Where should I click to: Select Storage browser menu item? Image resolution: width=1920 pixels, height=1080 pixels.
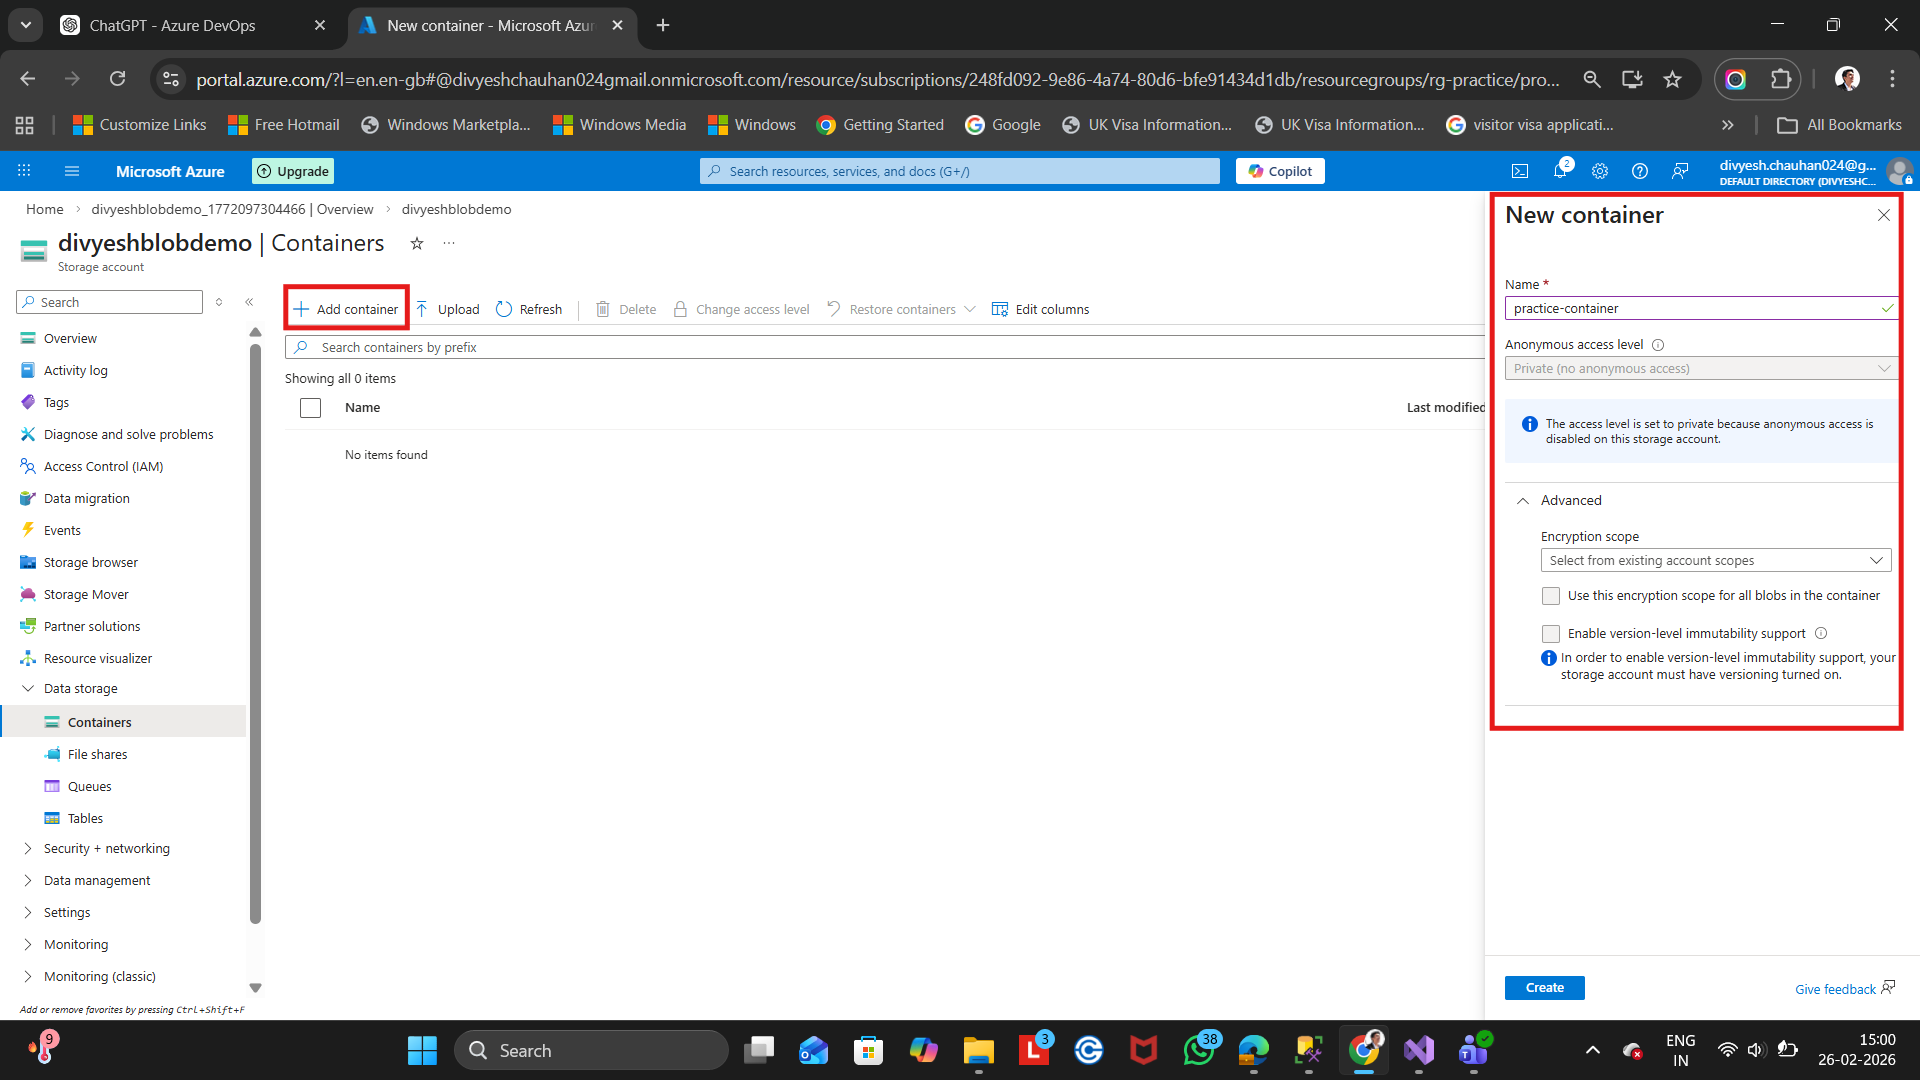click(91, 562)
